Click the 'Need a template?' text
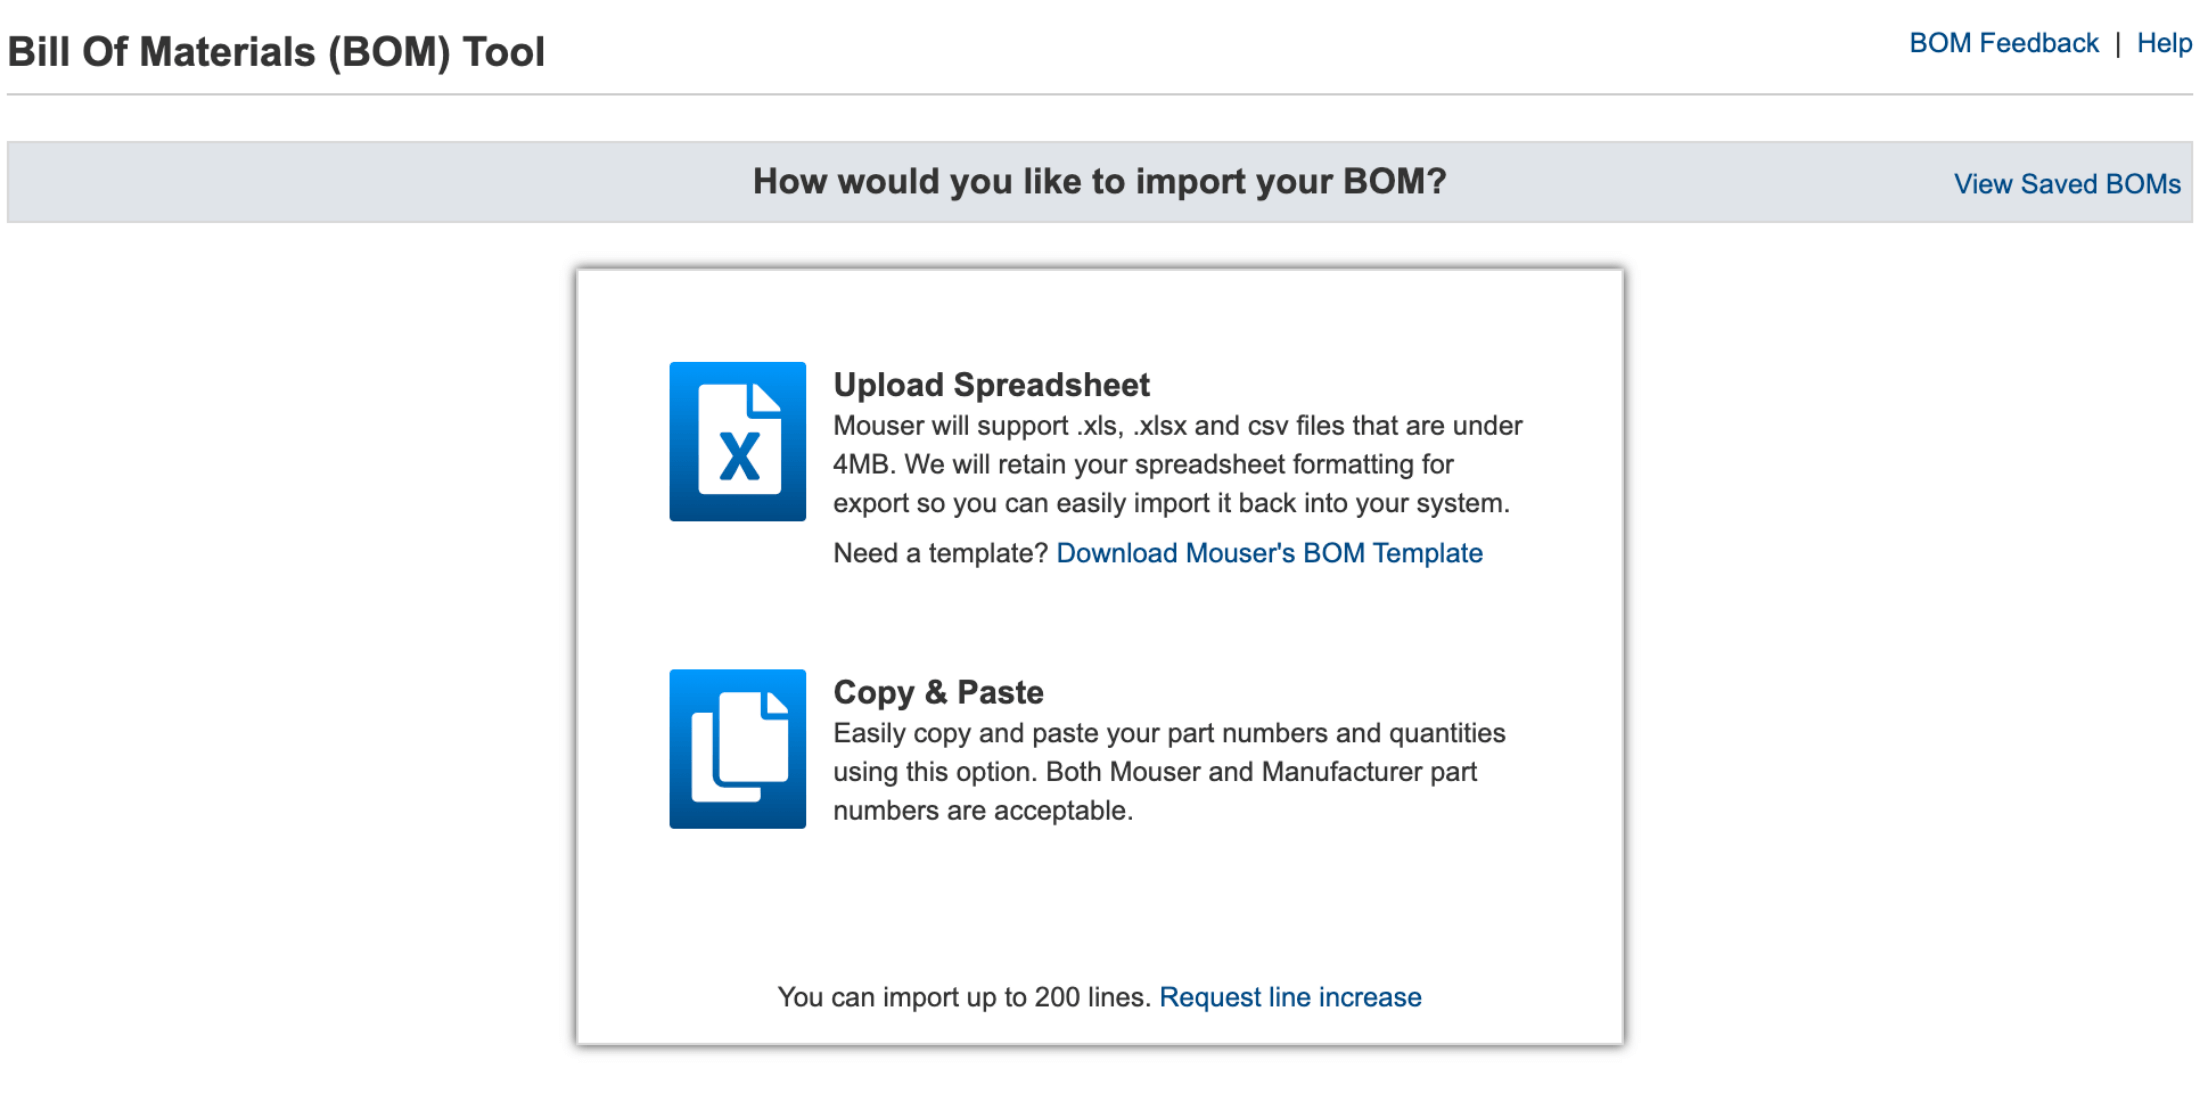Screen dimensions: 2200x1095 coord(940,553)
